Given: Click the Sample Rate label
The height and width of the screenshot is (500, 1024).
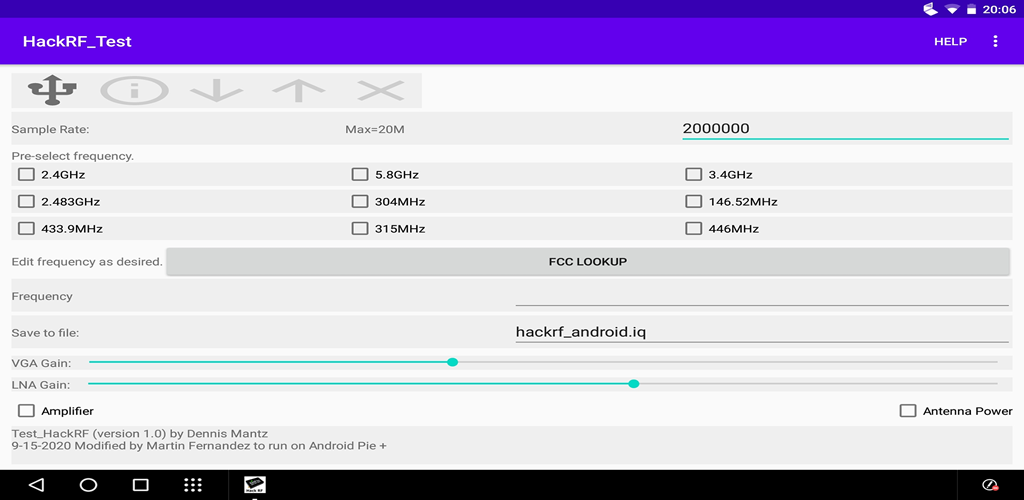Looking at the screenshot, I should [x=50, y=129].
